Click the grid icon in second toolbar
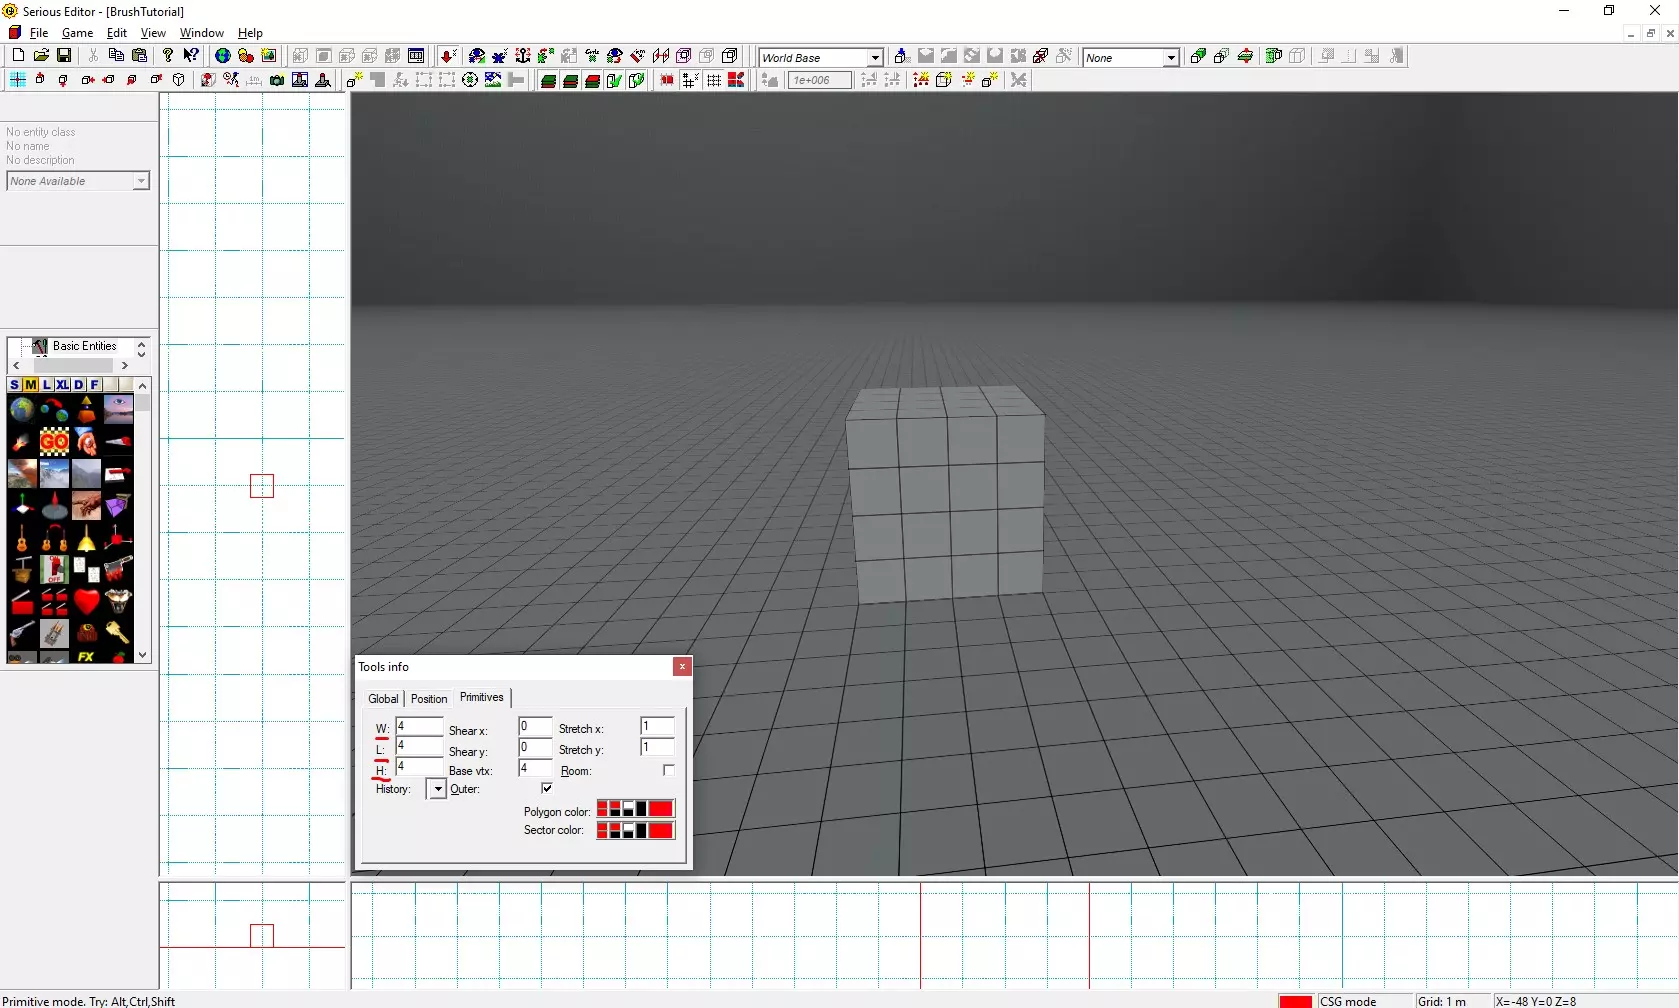 tap(714, 80)
